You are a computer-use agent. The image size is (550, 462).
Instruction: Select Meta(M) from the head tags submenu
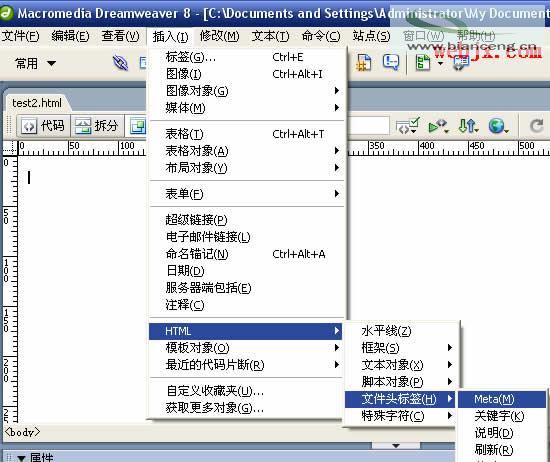click(x=502, y=399)
